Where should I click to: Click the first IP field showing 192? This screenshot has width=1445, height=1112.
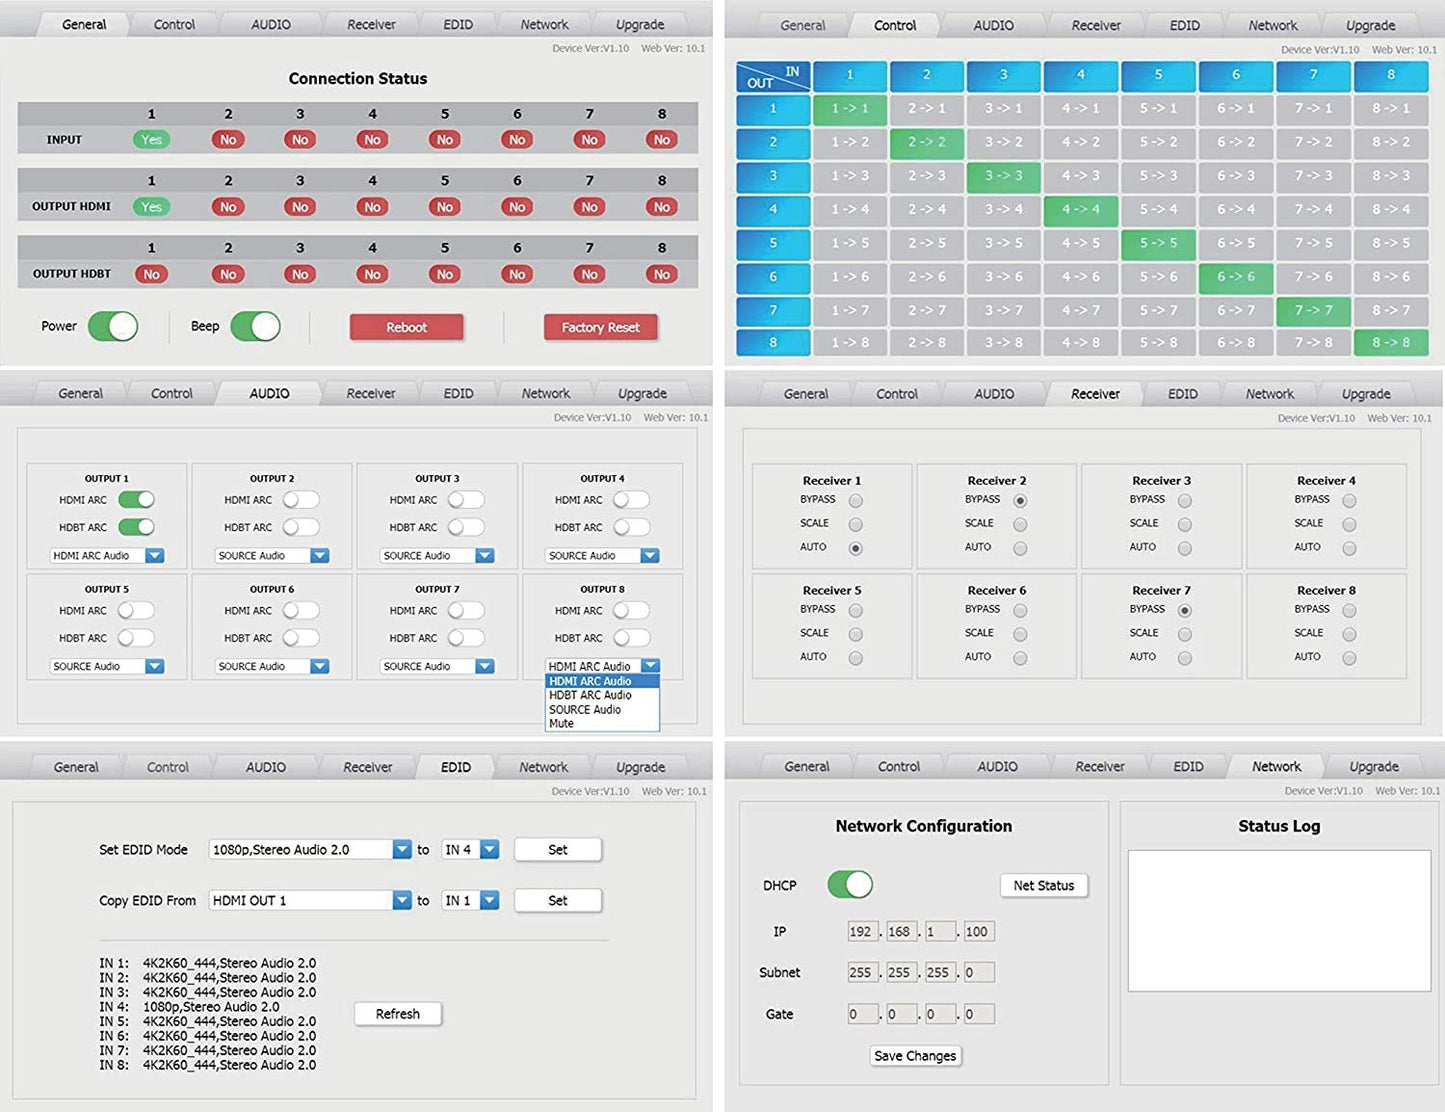(x=860, y=931)
